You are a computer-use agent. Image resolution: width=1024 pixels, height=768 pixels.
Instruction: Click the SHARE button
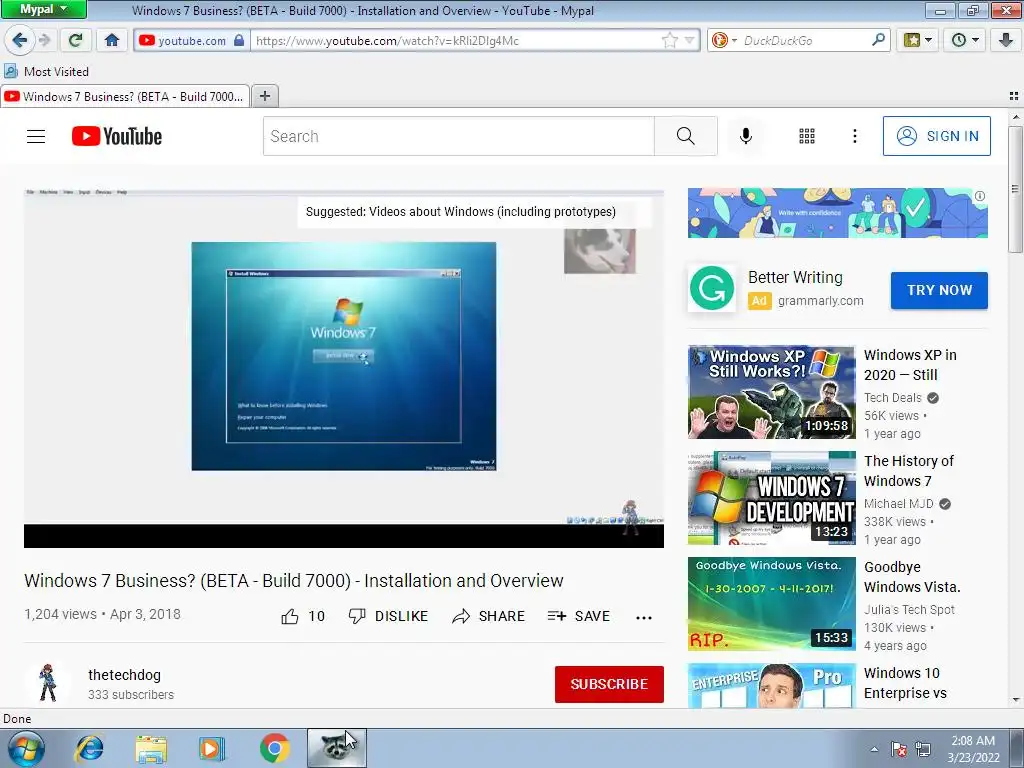pyautogui.click(x=488, y=616)
